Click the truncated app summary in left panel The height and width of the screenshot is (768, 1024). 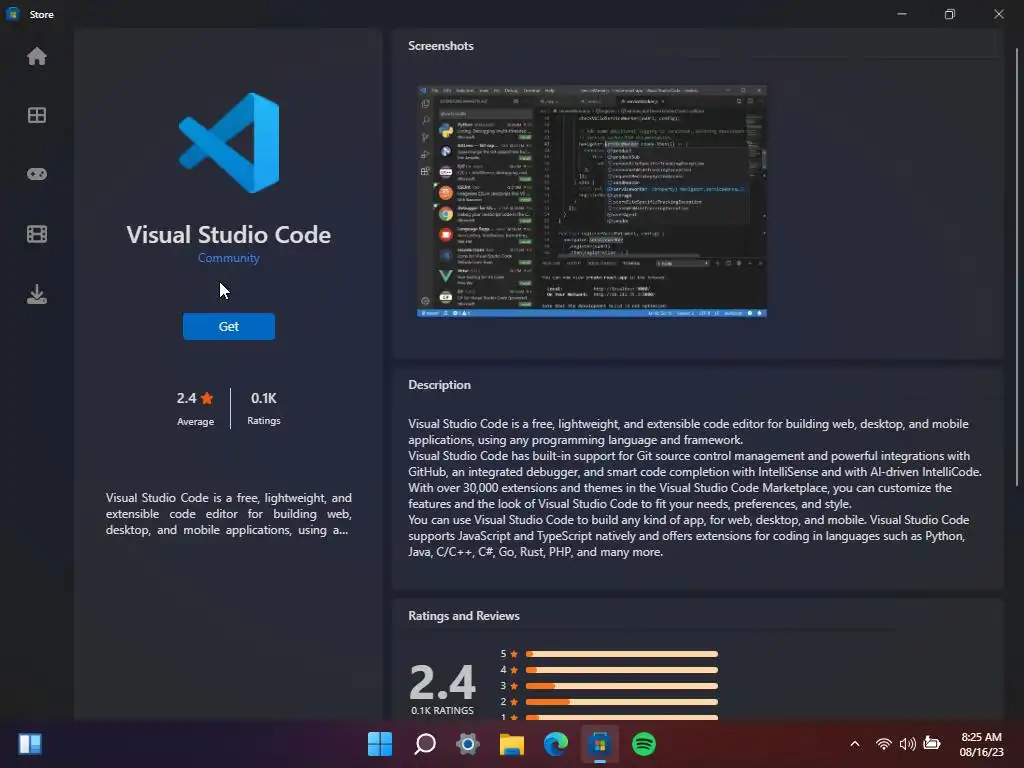[229, 514]
